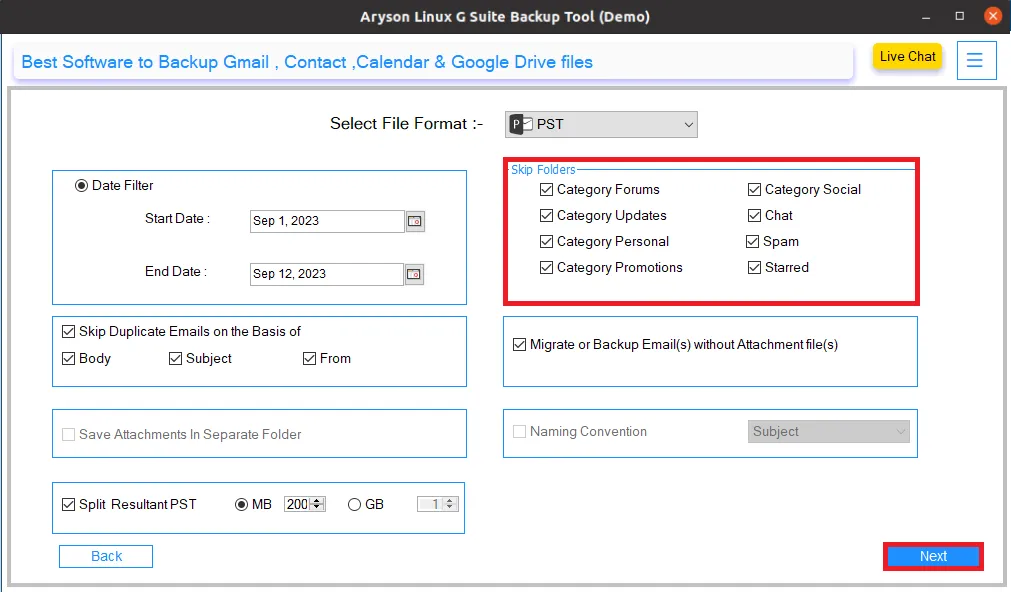Open the Start Date calendar picker icon
This screenshot has width=1011, height=592.
415,221
